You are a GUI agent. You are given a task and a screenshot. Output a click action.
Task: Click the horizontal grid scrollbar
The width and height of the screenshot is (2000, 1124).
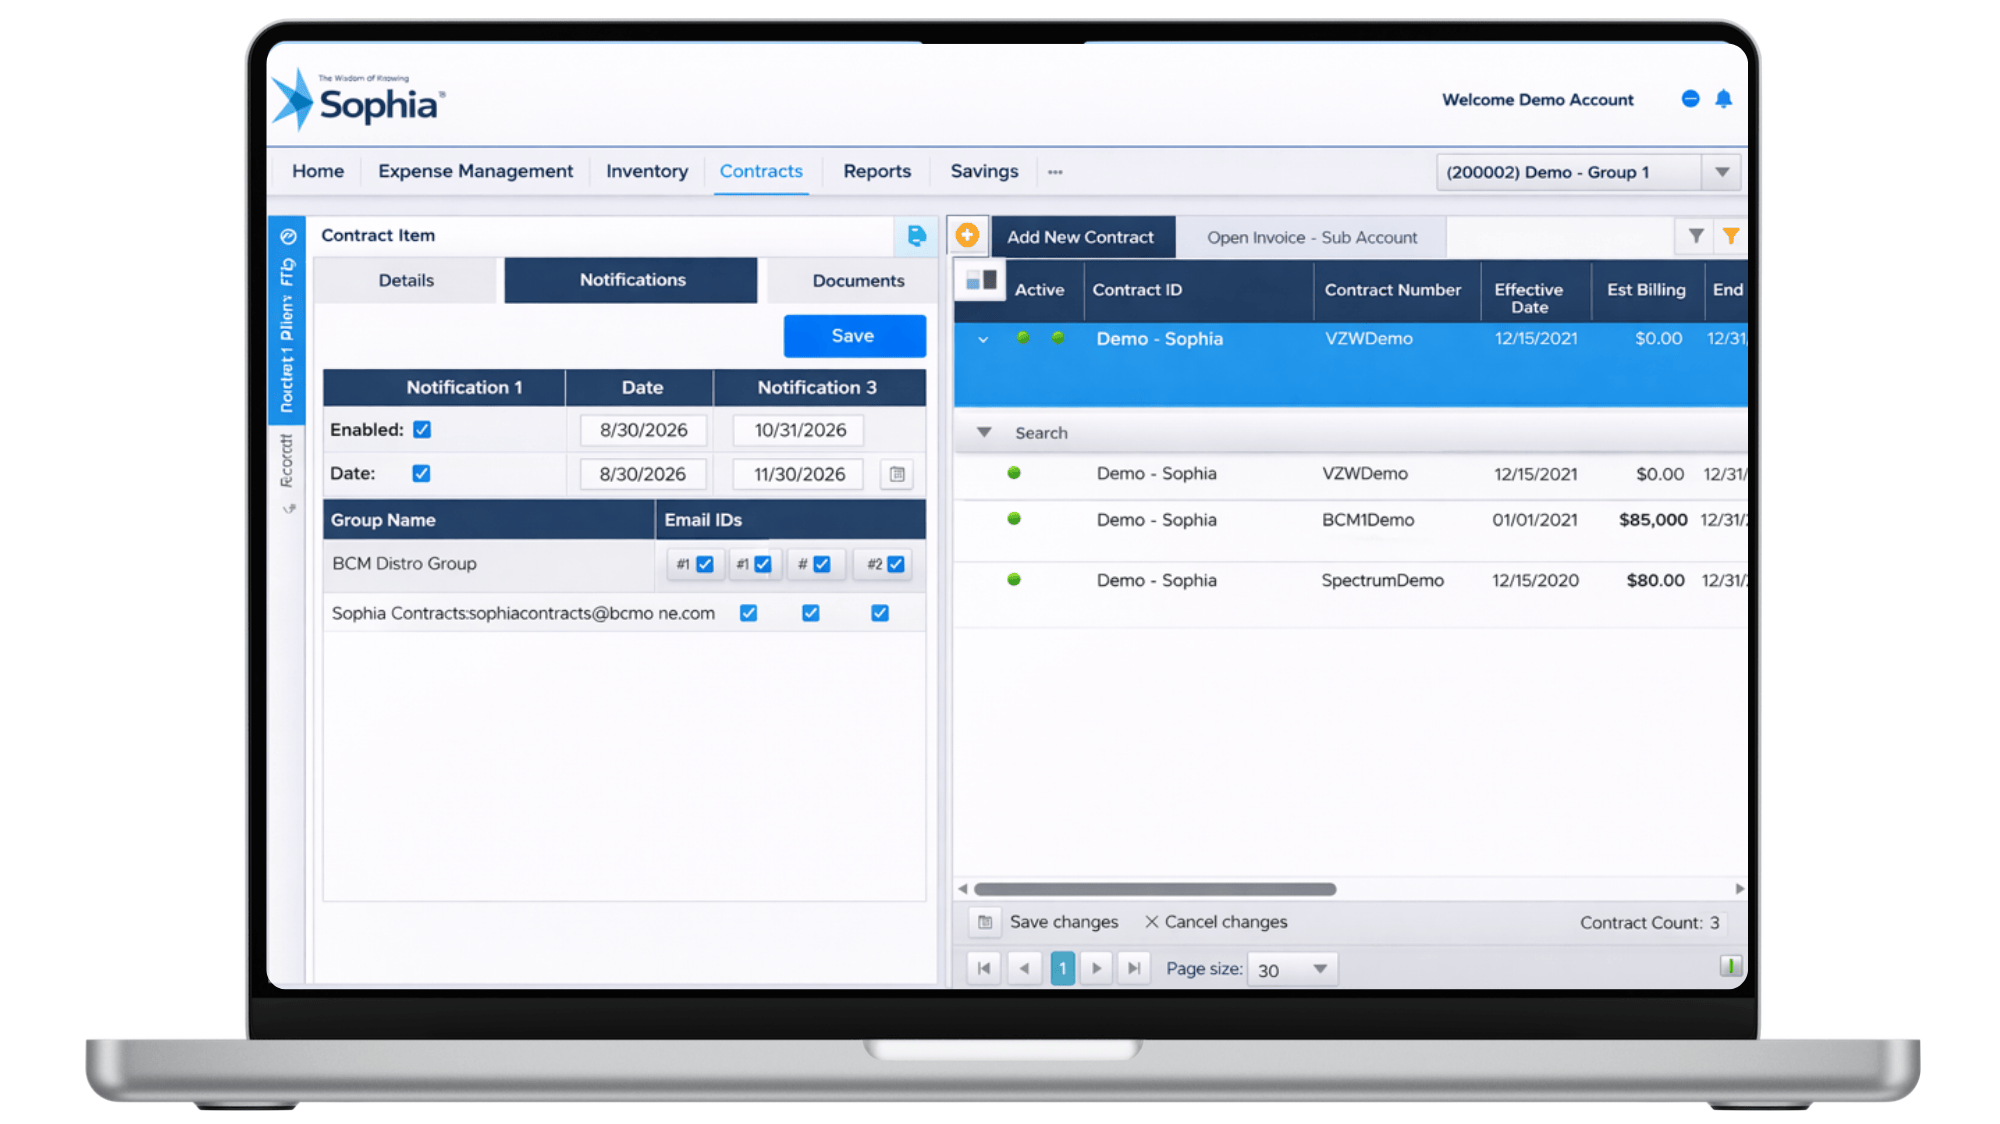1155,889
